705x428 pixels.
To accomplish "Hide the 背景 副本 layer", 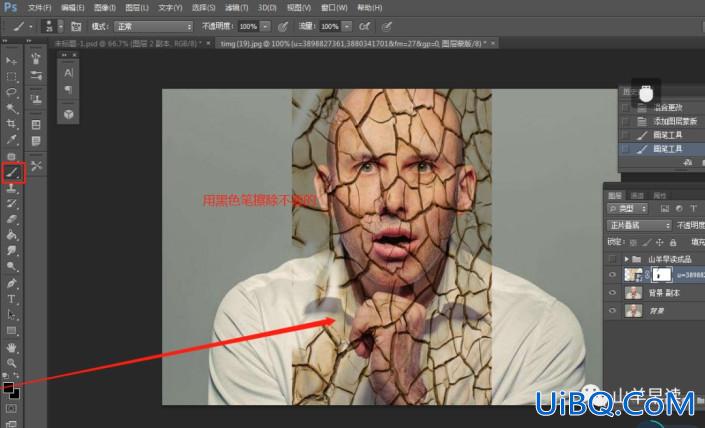I will click(x=612, y=293).
